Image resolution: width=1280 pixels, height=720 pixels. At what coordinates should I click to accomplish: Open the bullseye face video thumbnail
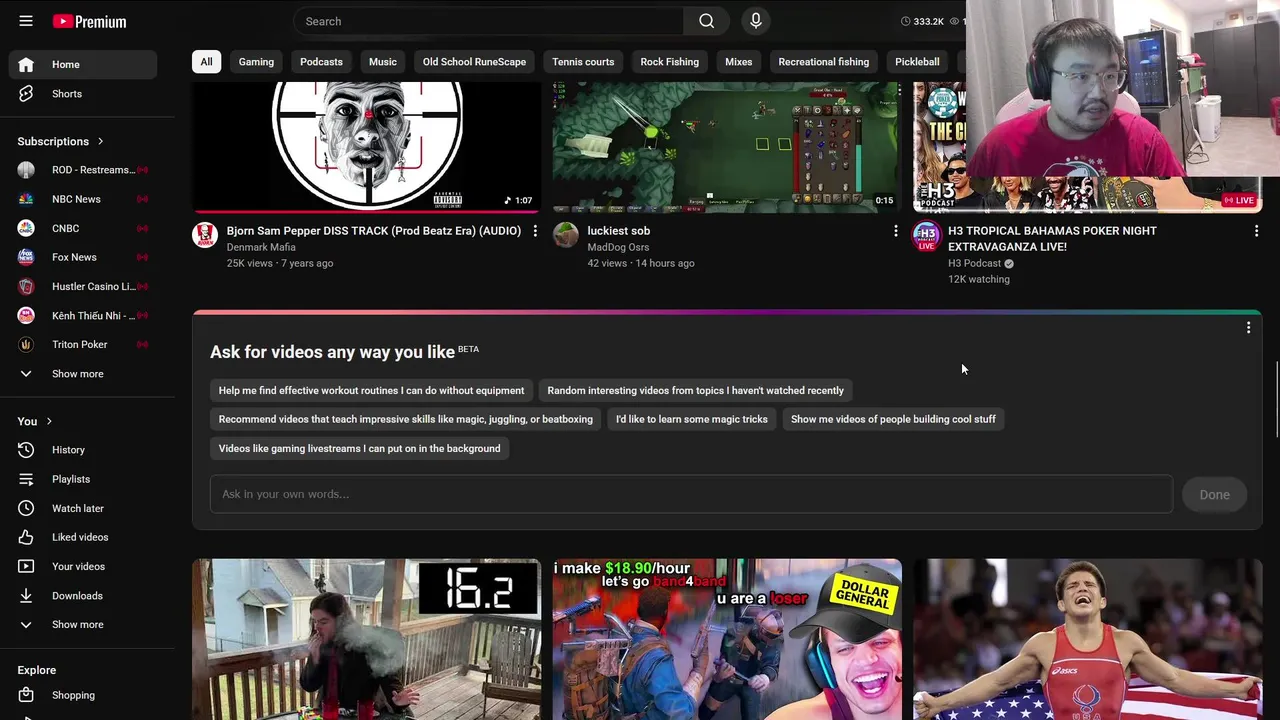click(367, 147)
